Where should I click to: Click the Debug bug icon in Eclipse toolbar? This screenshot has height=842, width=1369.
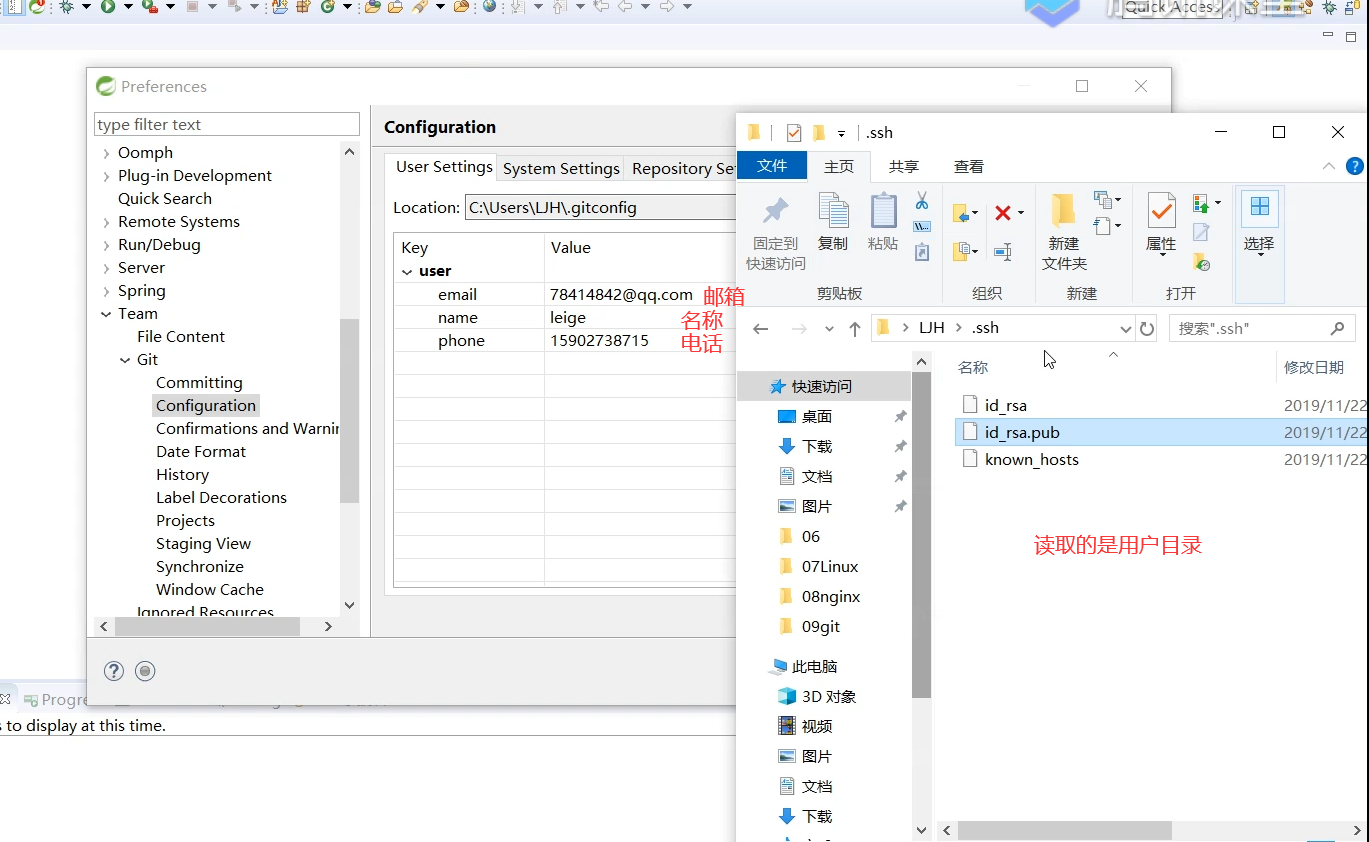tap(66, 6)
